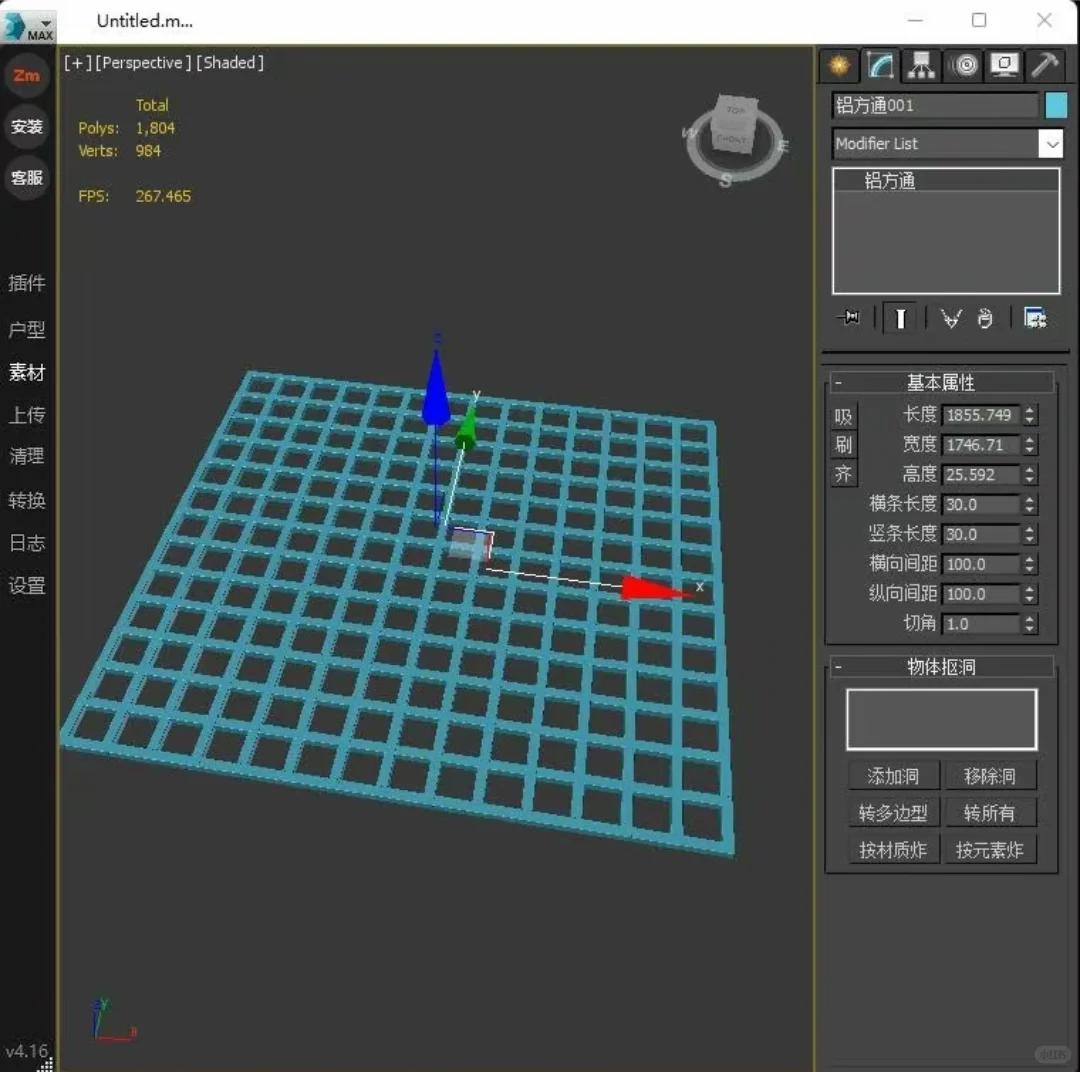Open the Create panel (sunburst icon)
The width and height of the screenshot is (1080, 1072).
tap(839, 65)
